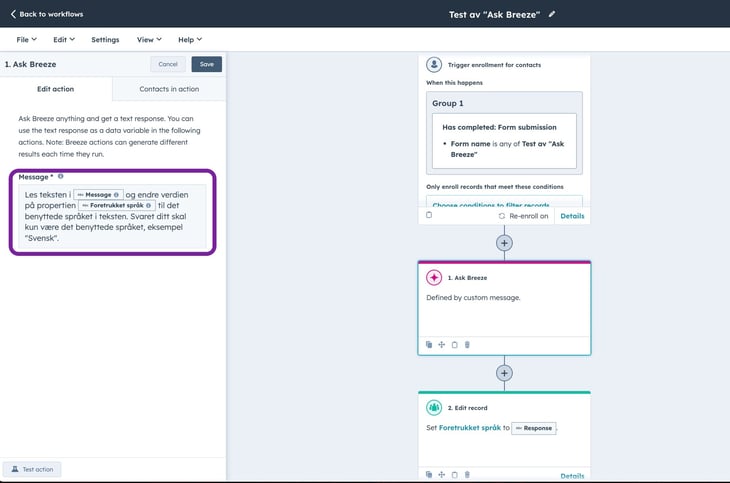Open the info tooltip next to the Message label
Viewport: 730px width, 483px height.
click(61, 177)
